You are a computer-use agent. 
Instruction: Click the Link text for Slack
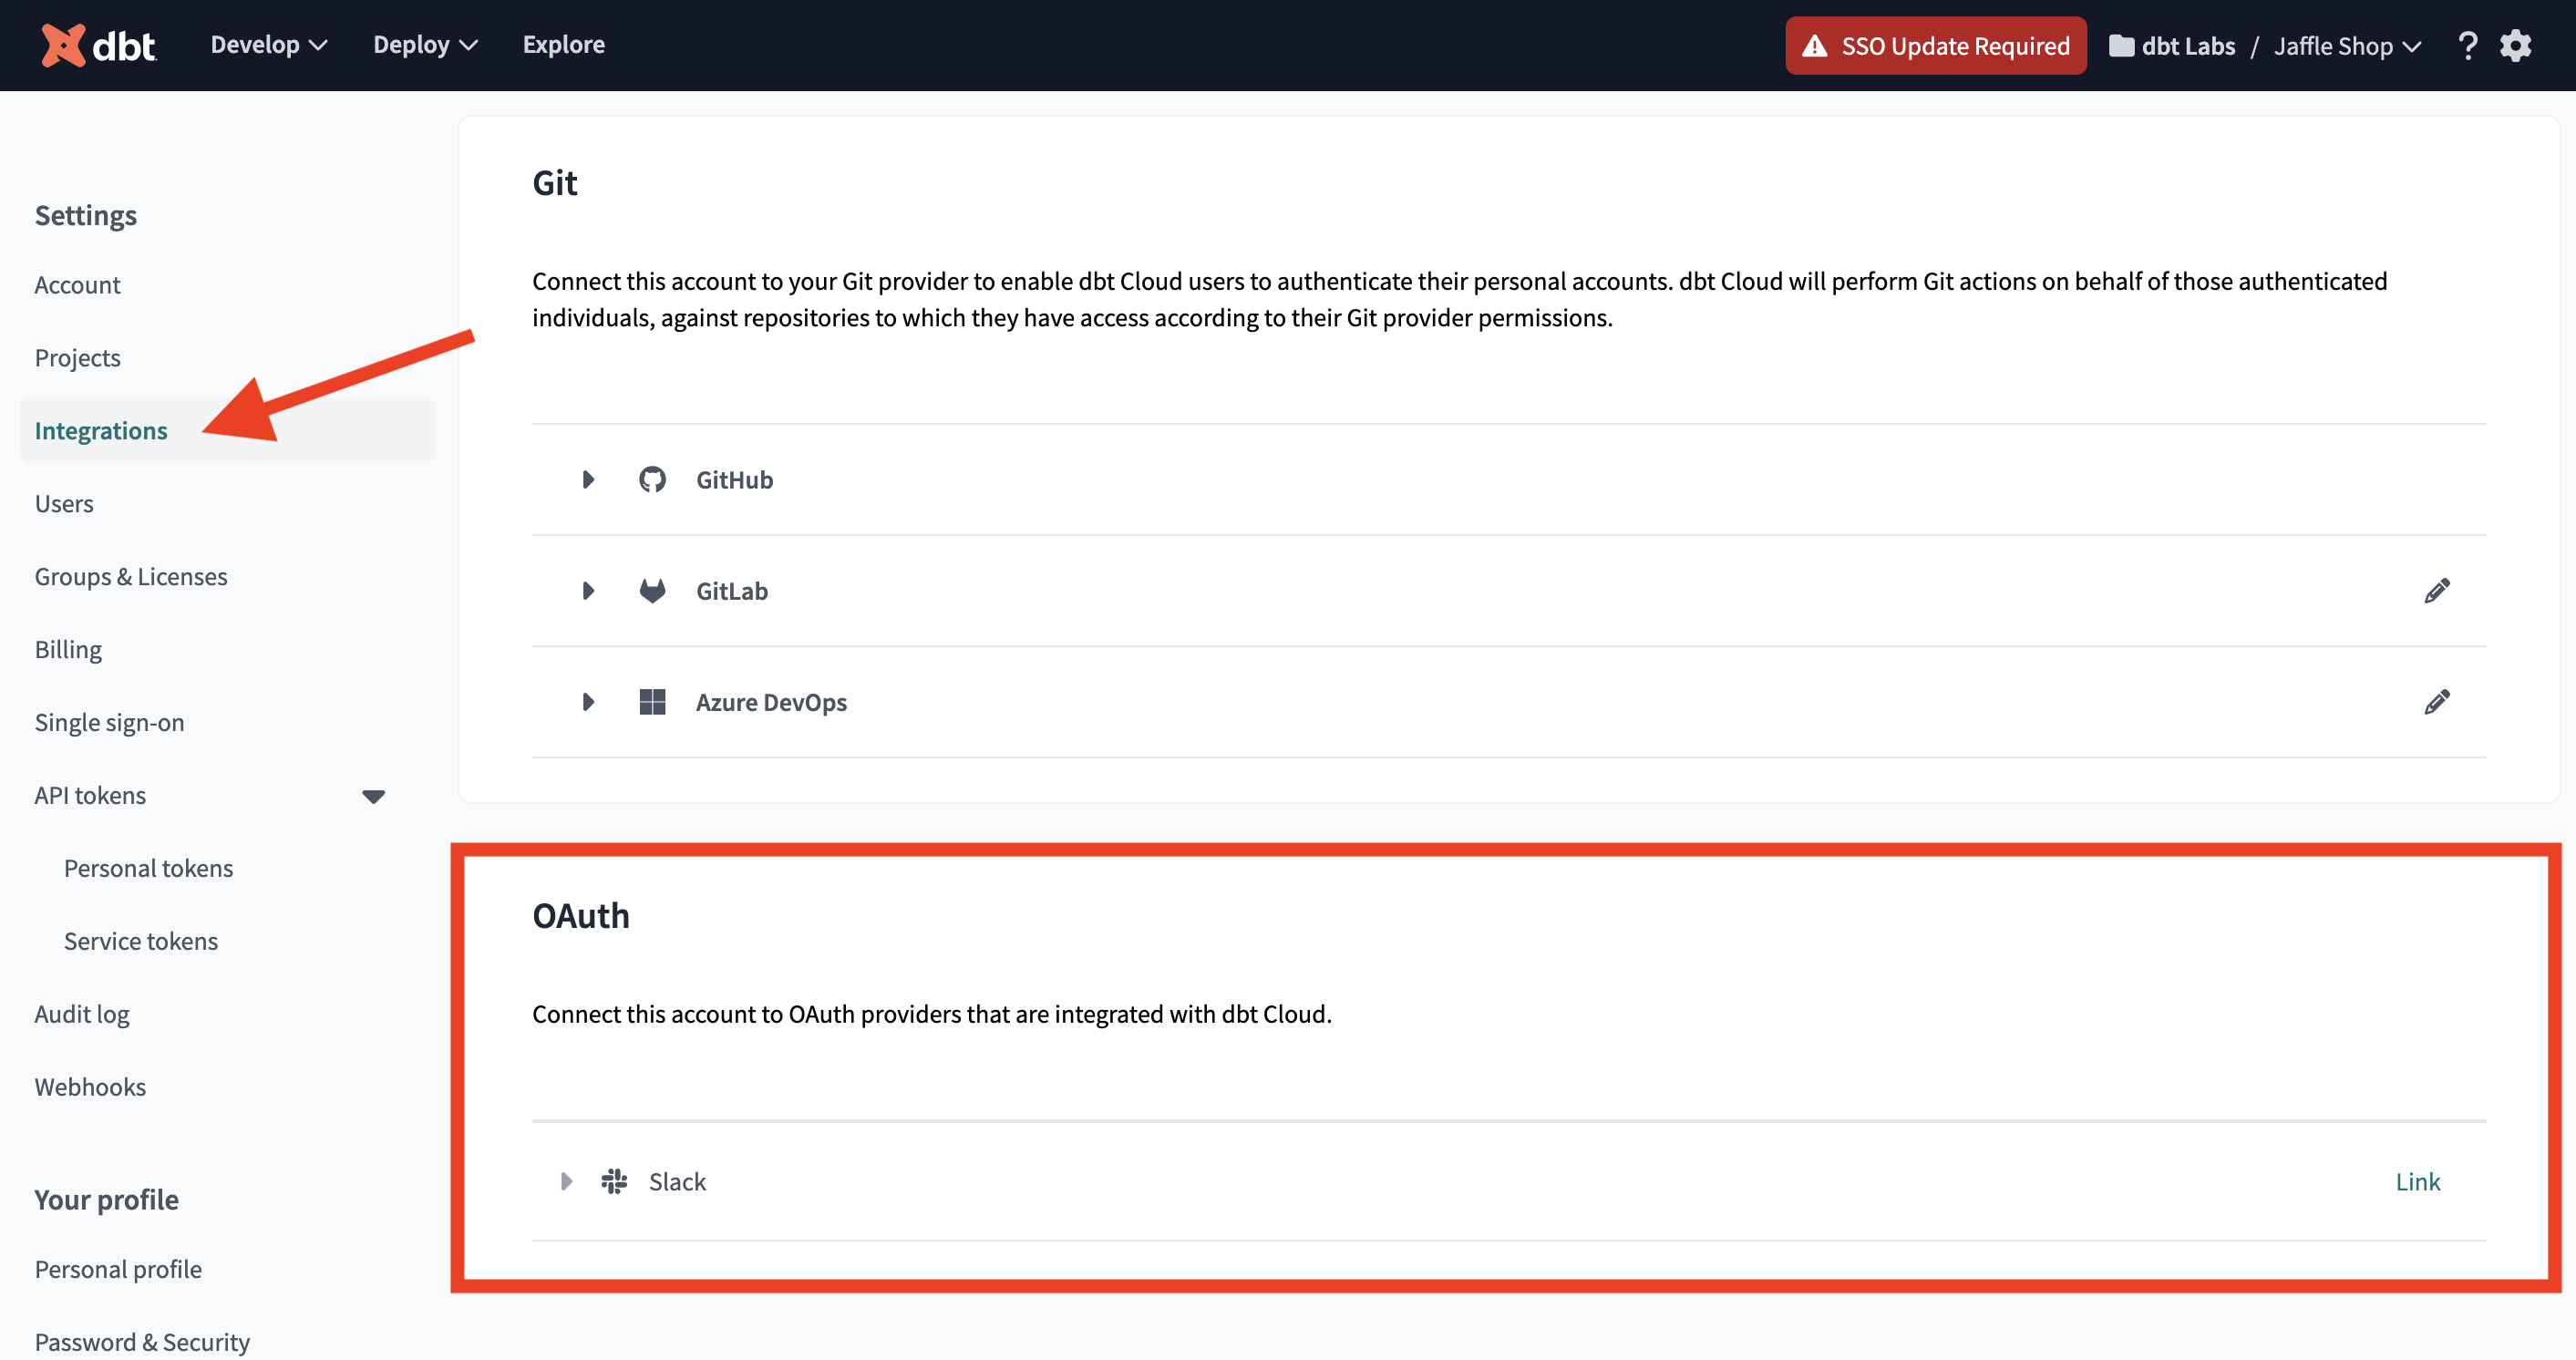[2417, 1181]
